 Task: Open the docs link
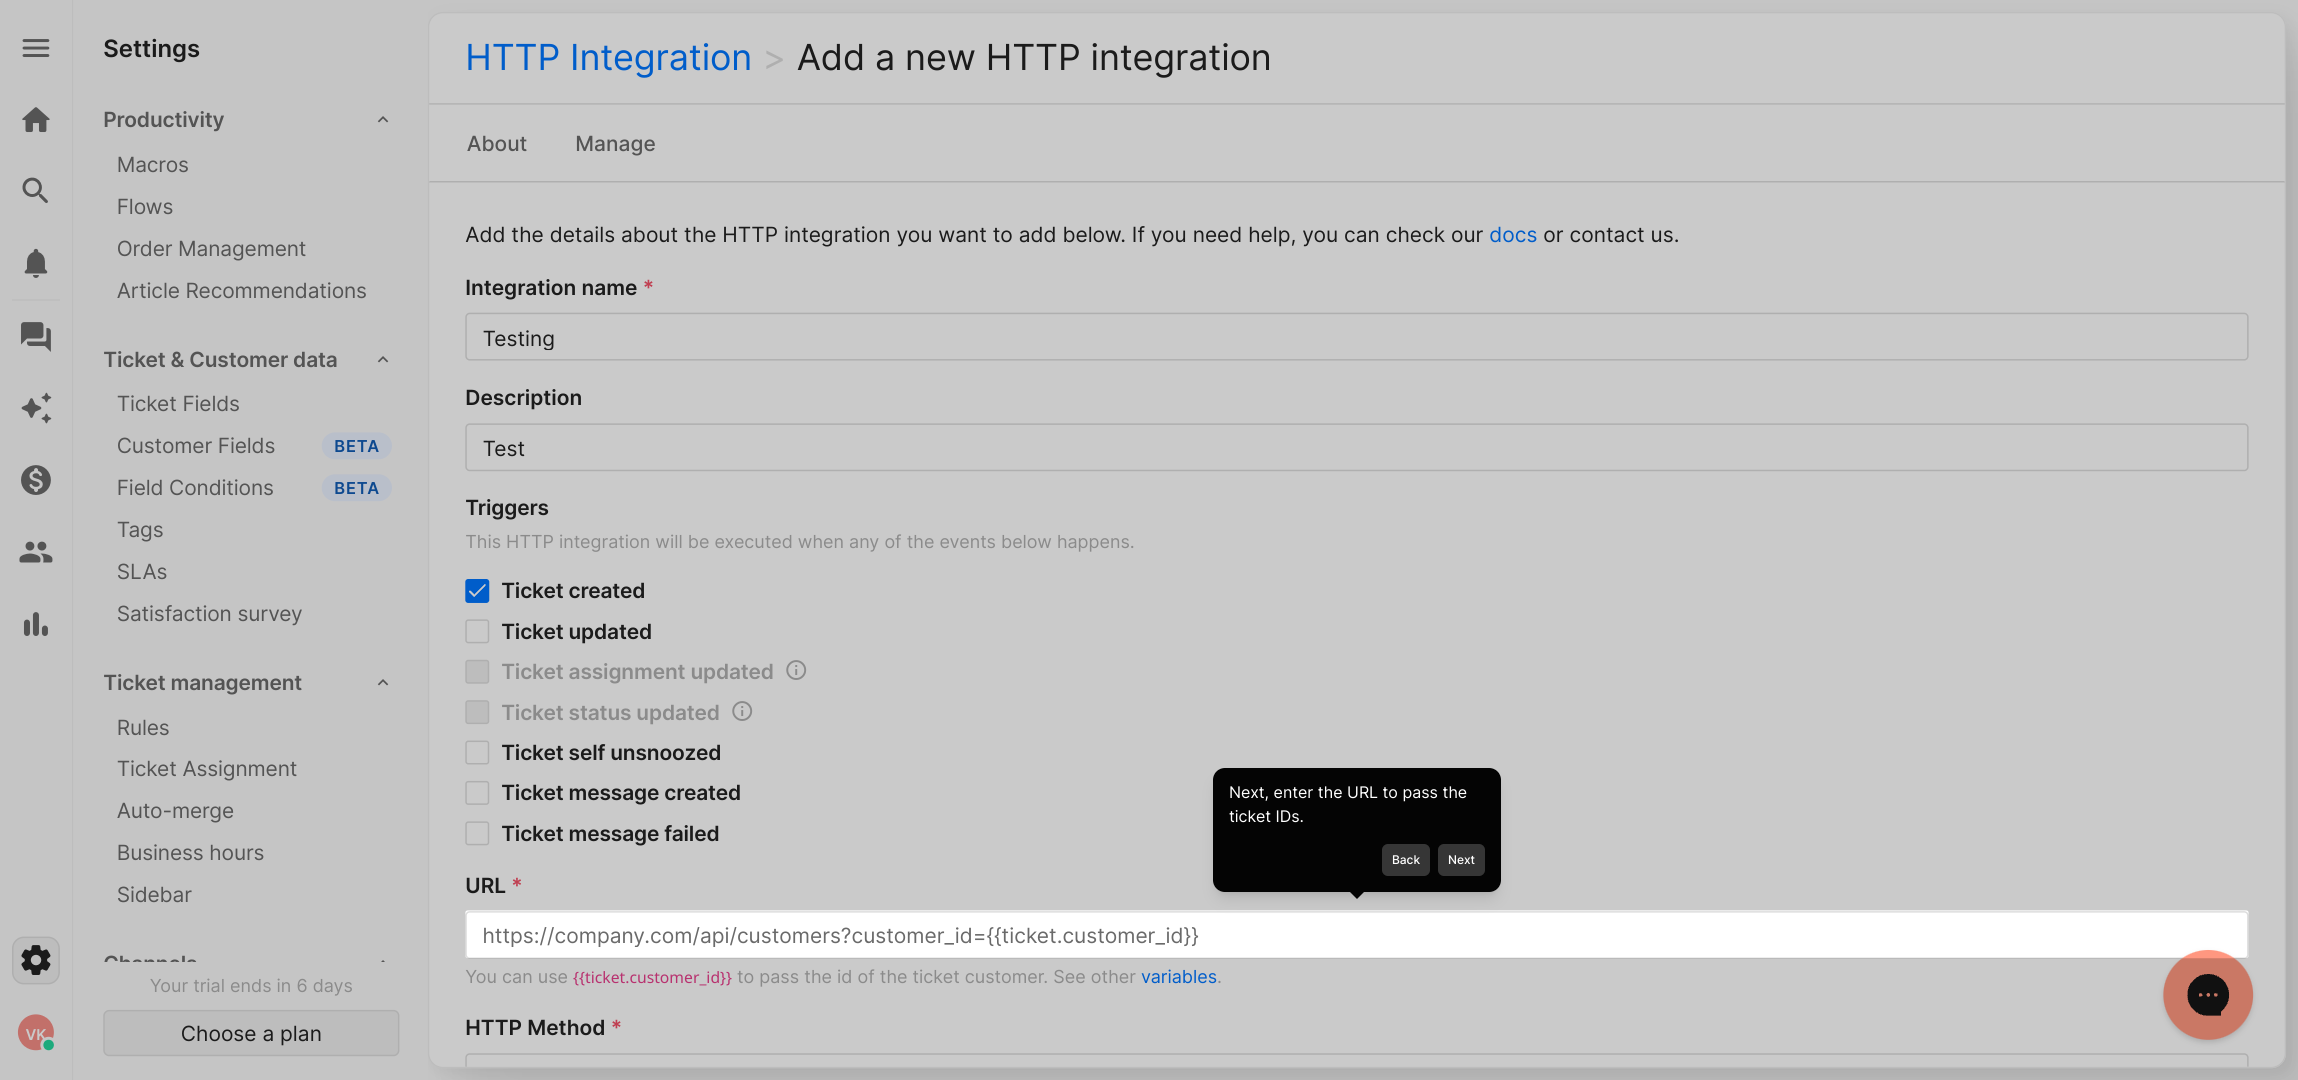pyautogui.click(x=1512, y=235)
